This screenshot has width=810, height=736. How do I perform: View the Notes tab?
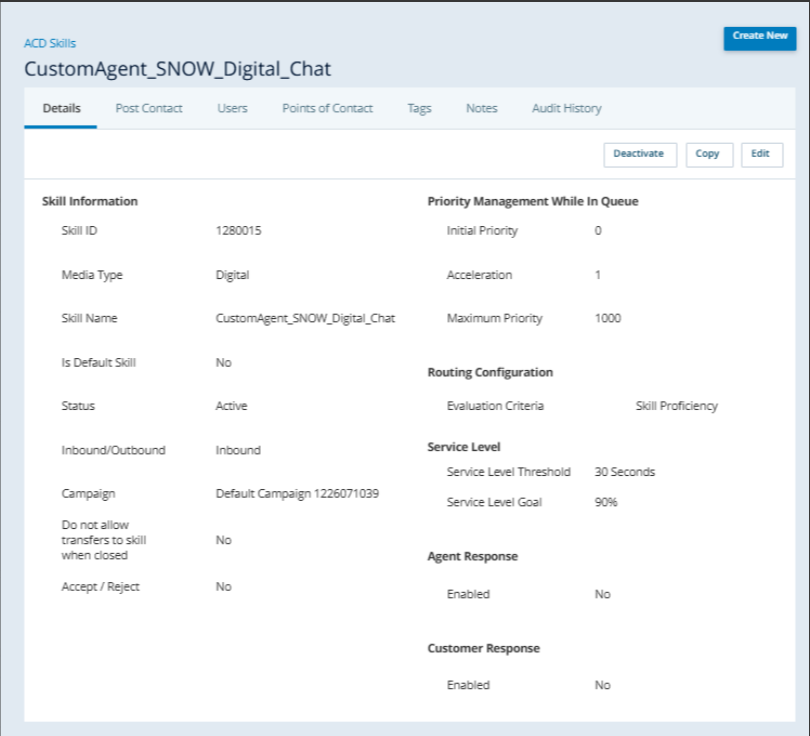pyautogui.click(x=481, y=108)
